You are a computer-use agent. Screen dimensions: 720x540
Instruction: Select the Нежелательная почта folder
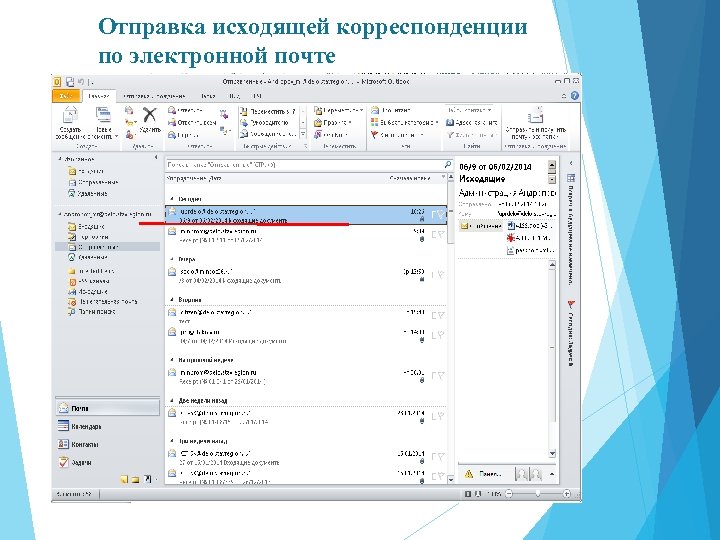pyautogui.click(x=103, y=302)
